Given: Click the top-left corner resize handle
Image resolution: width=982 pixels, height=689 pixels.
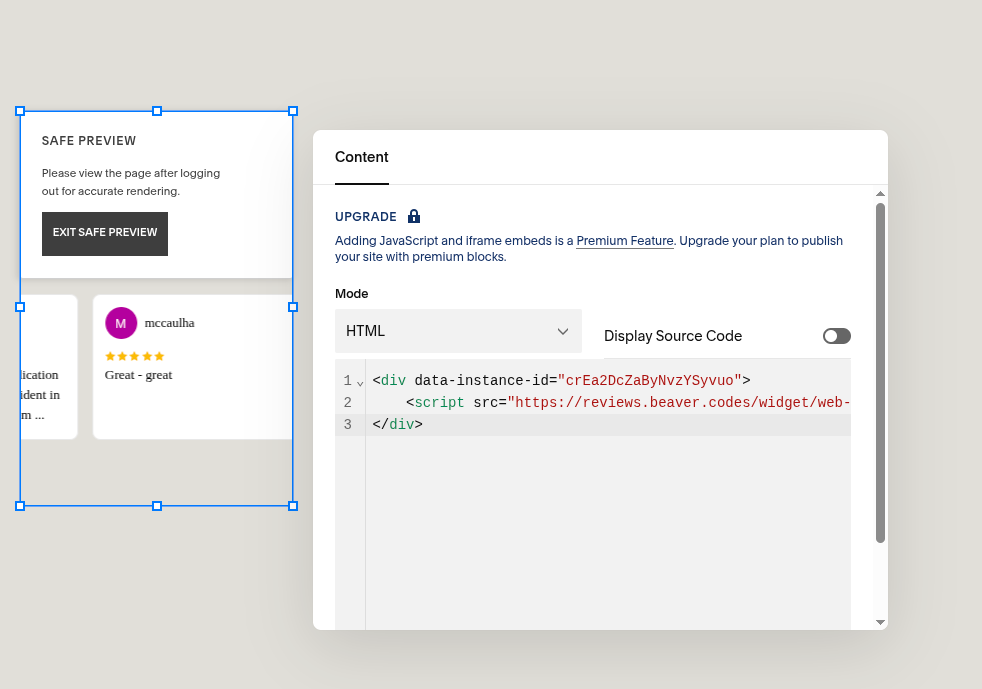Looking at the screenshot, I should click(x=20, y=111).
